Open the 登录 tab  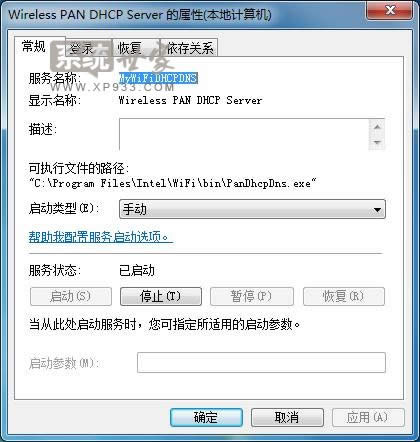pos(82,48)
